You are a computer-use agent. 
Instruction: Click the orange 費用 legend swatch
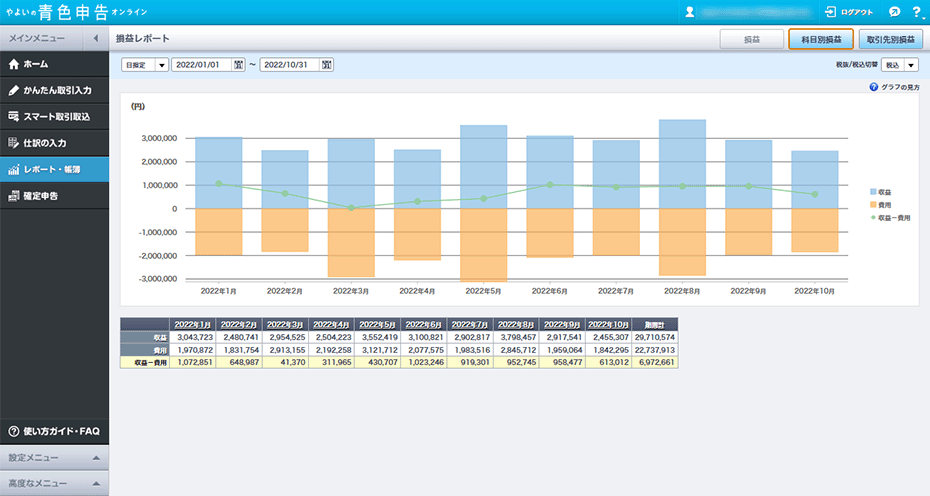(x=873, y=205)
